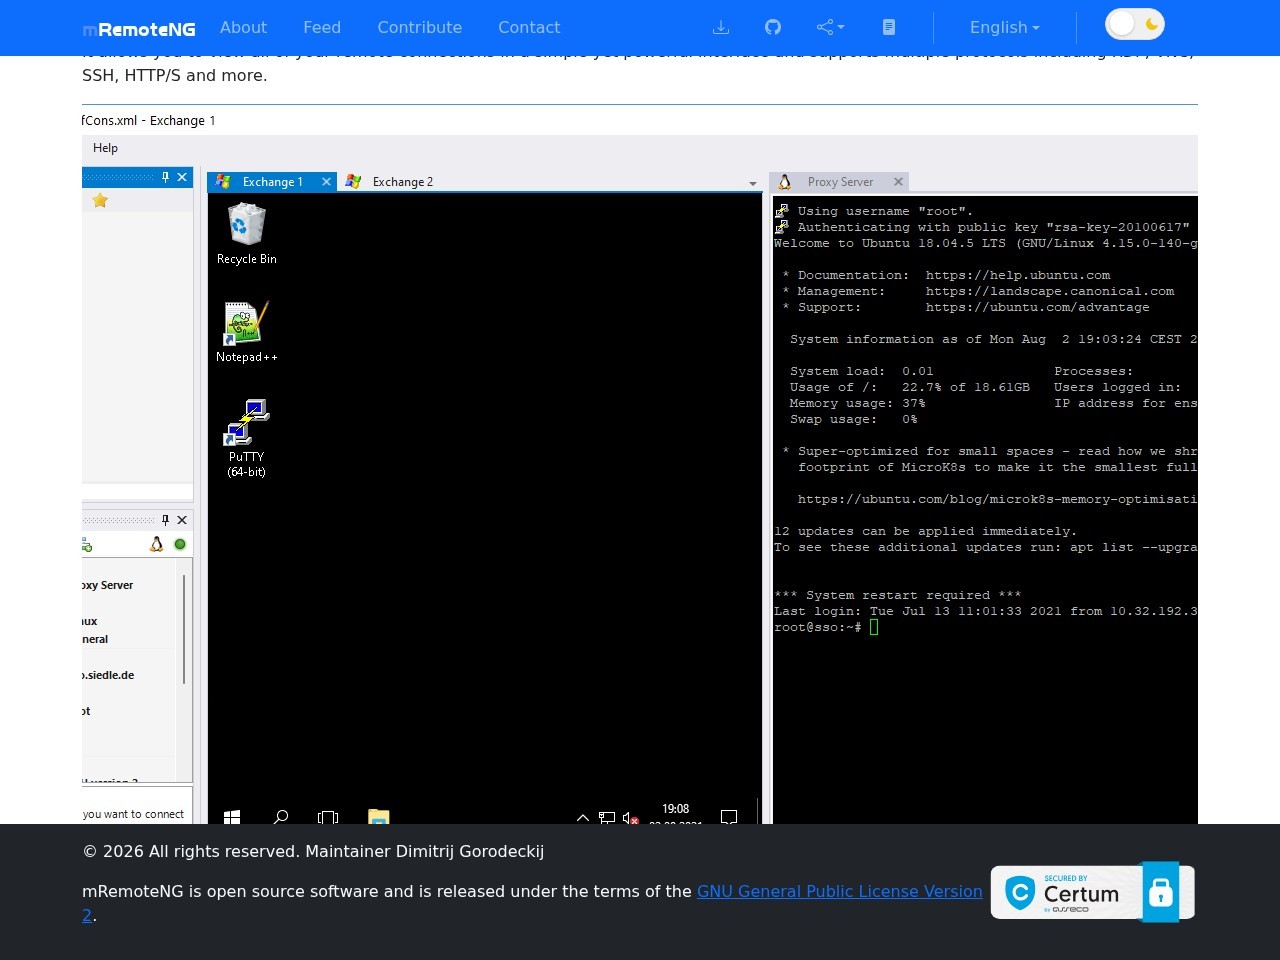Open the GitHub icon link
This screenshot has width=1280, height=960.
point(773,27)
